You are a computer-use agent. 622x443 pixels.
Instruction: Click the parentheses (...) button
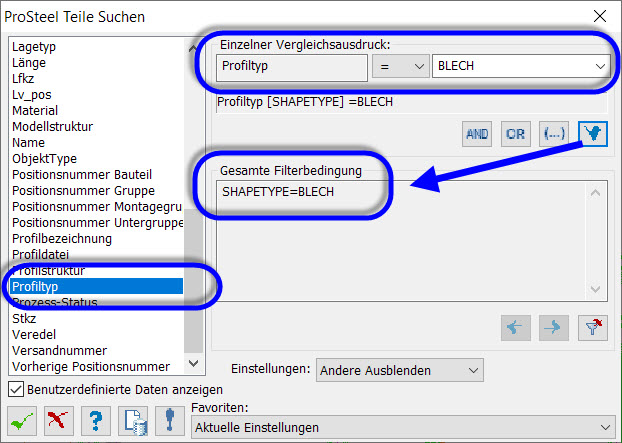pos(554,134)
